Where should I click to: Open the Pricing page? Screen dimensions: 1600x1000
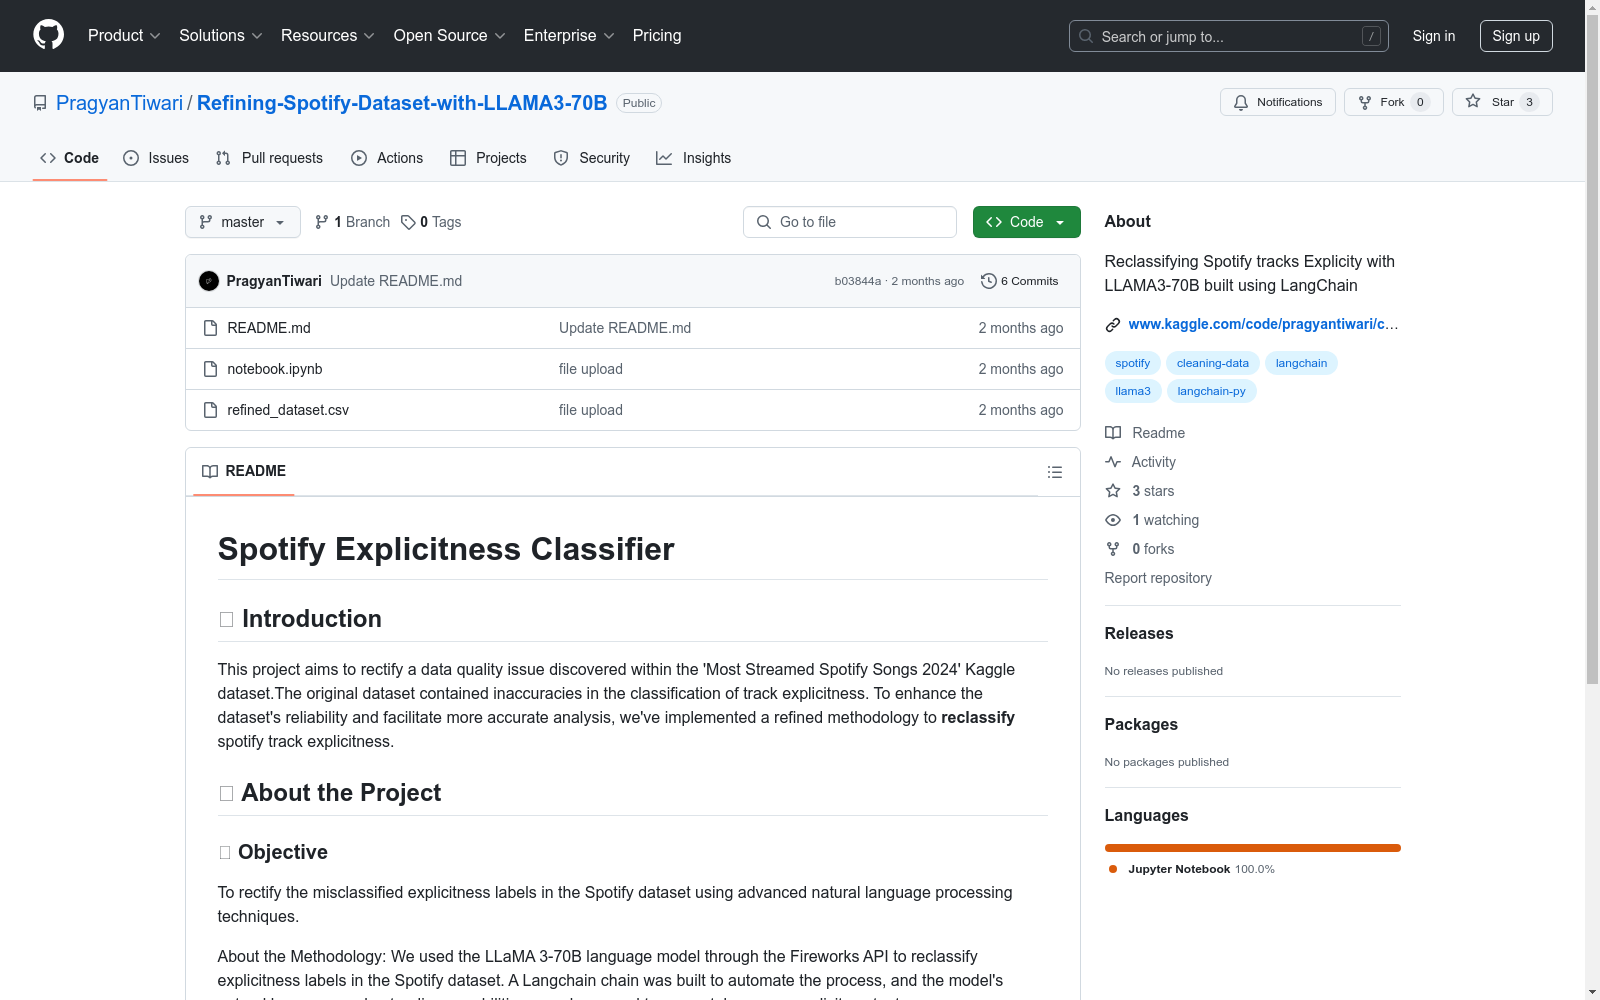(657, 36)
